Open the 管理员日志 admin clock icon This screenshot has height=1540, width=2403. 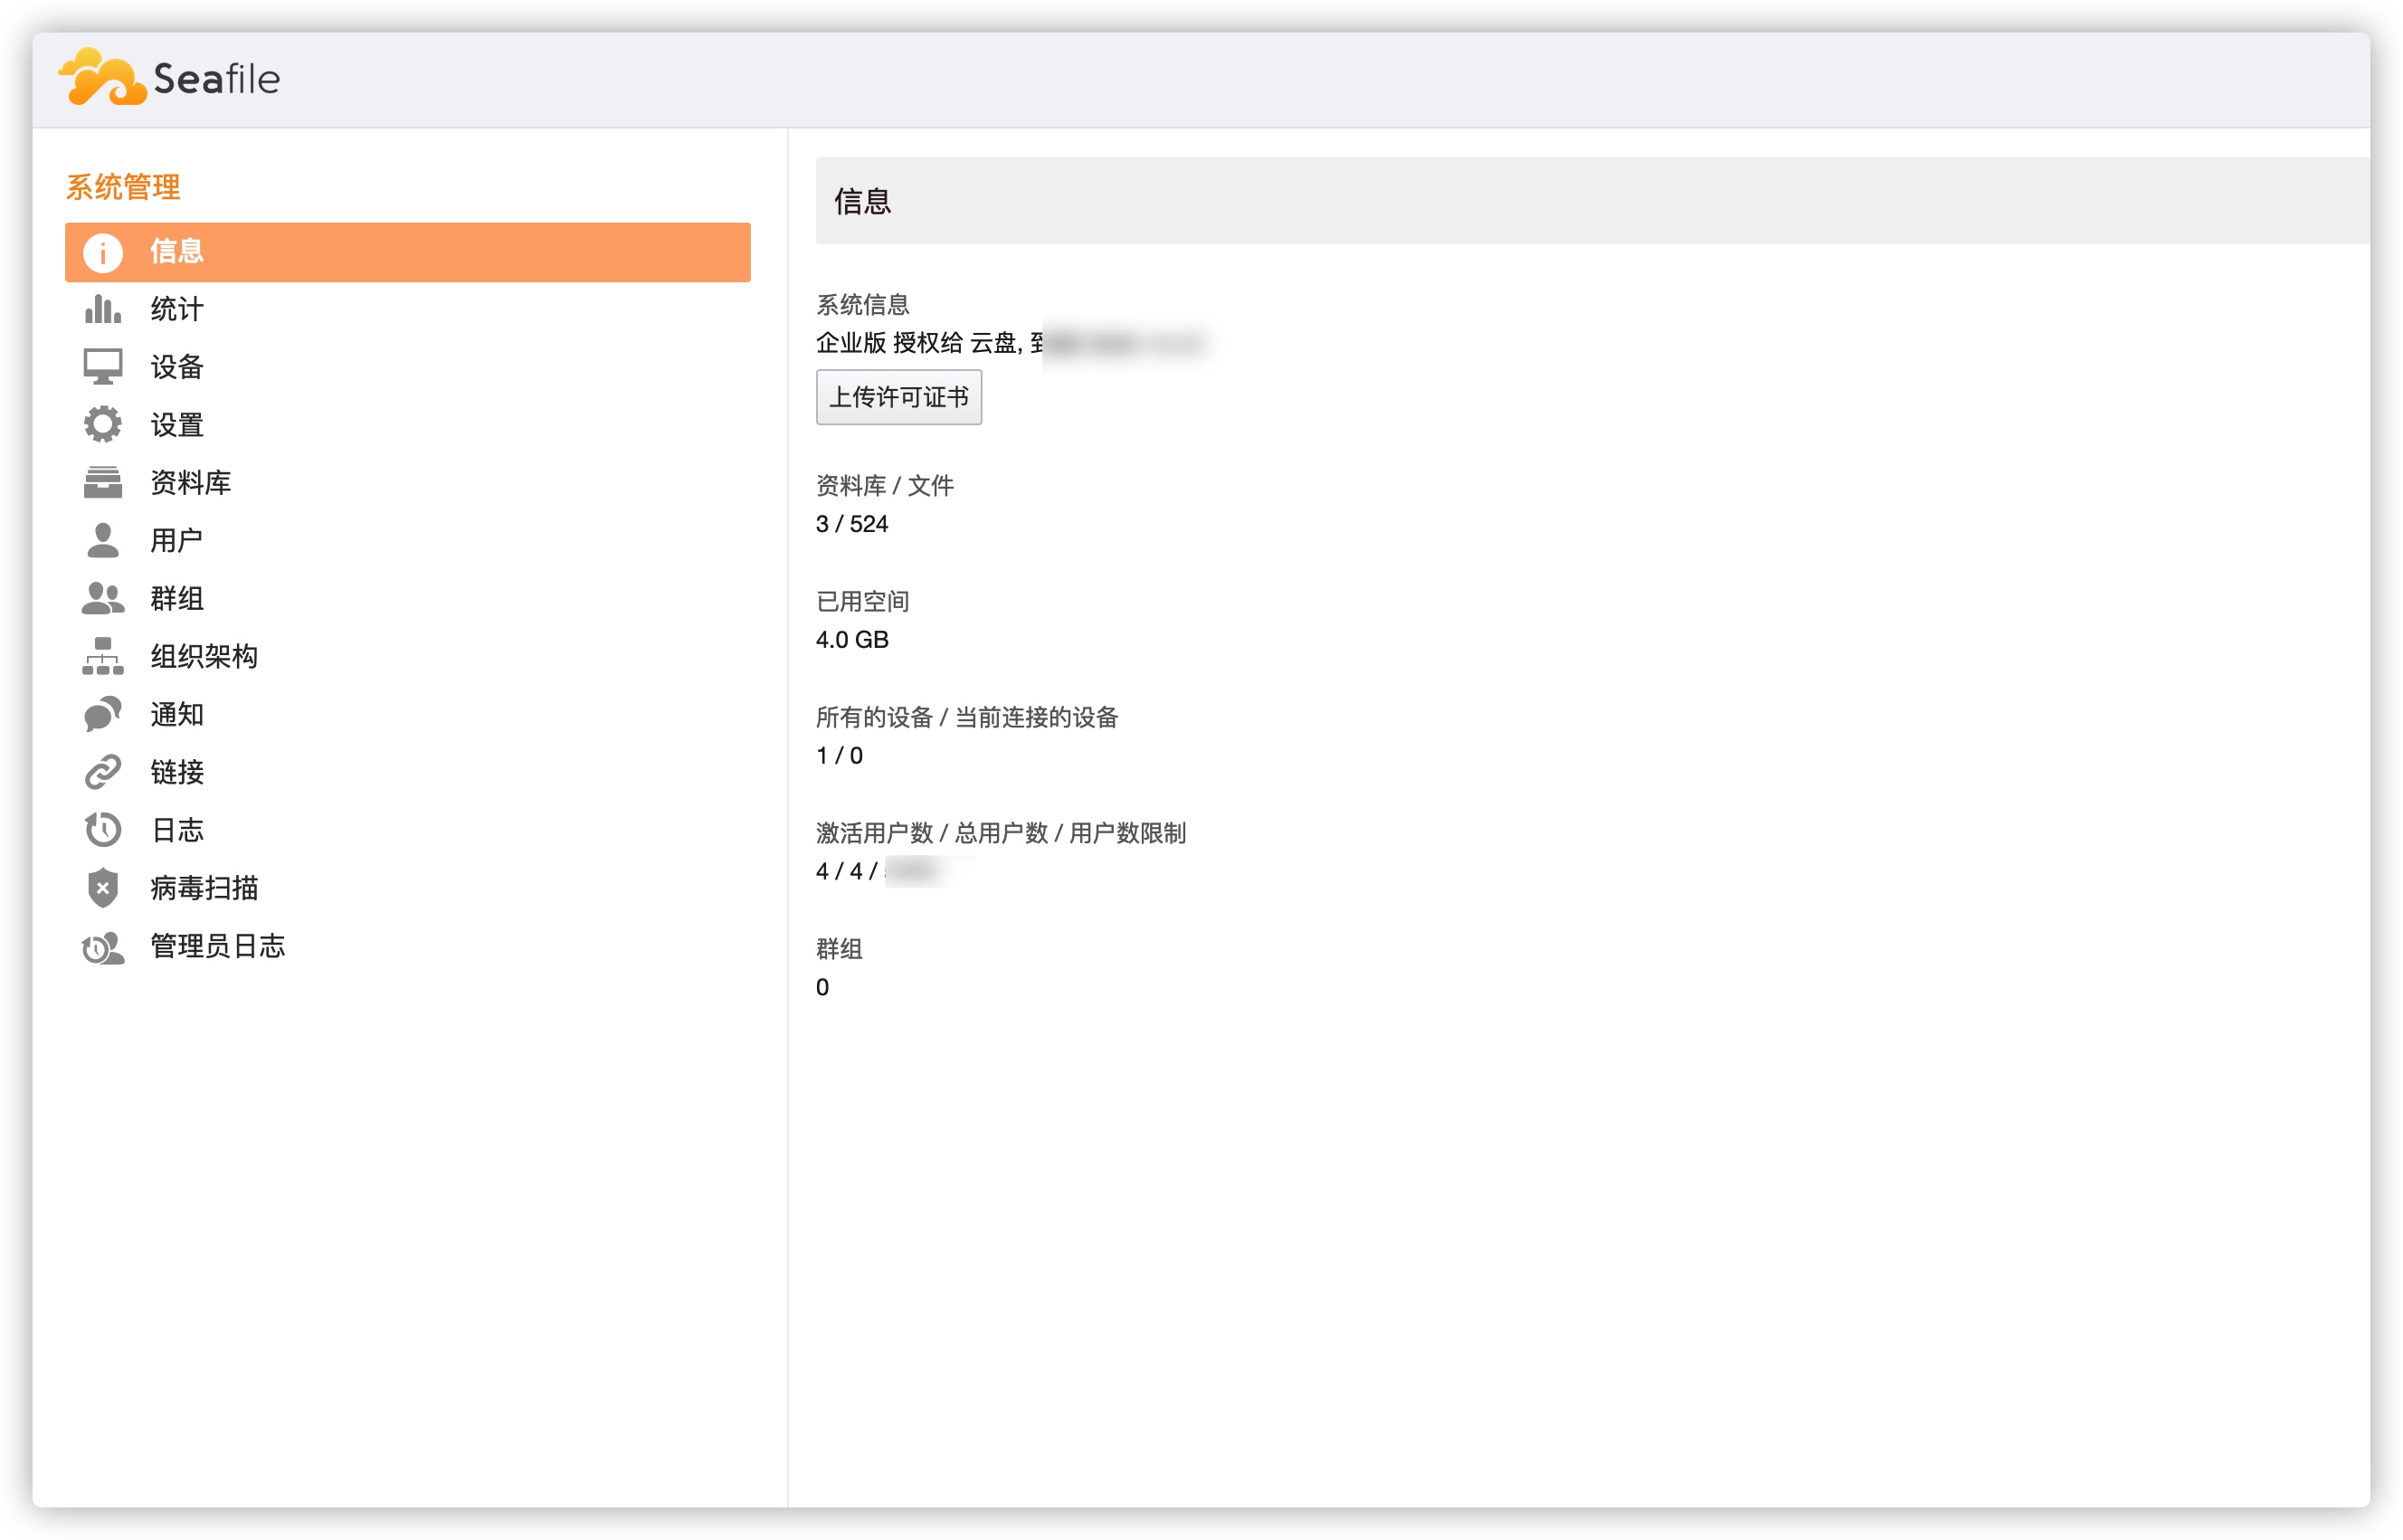[103, 947]
